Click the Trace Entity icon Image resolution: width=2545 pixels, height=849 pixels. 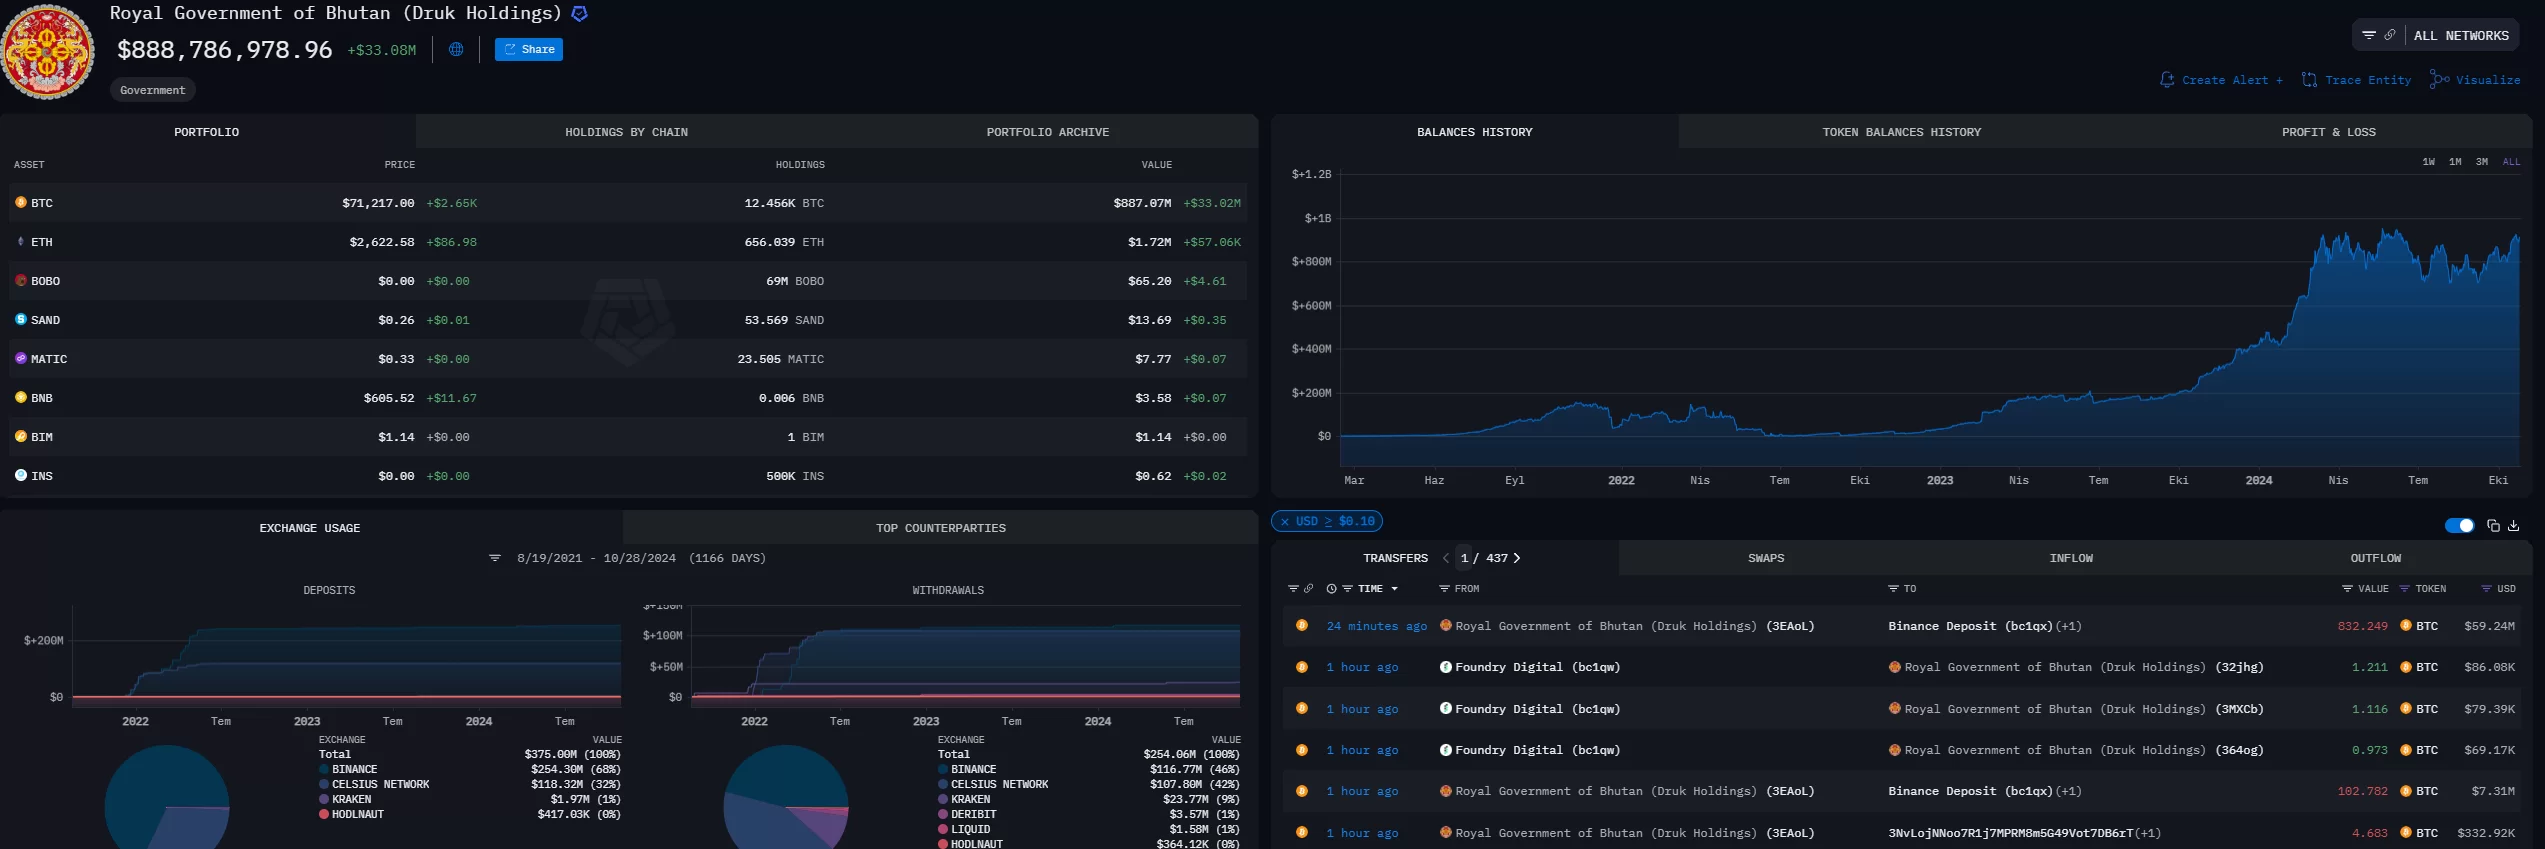click(2309, 80)
